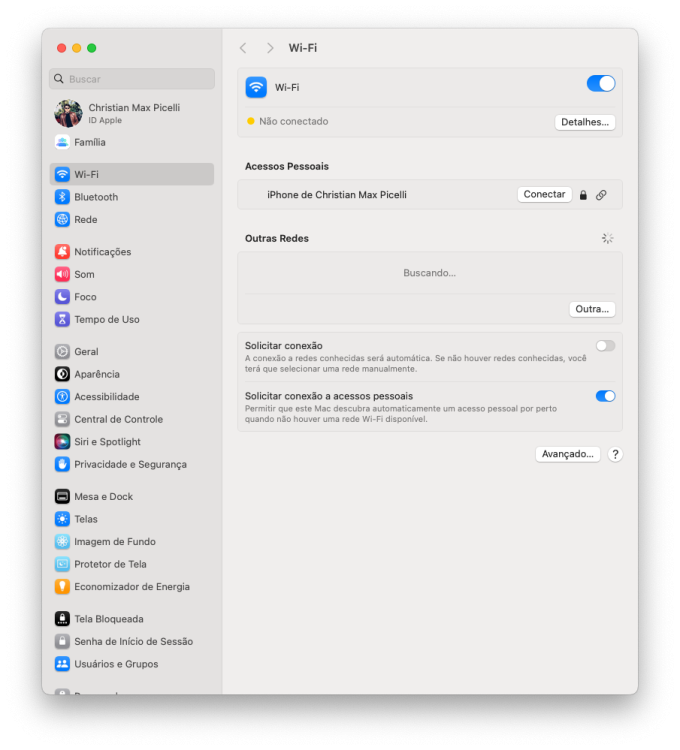Open the Avançado... settings button
The width and height of the screenshot is (680, 750).
pos(568,454)
